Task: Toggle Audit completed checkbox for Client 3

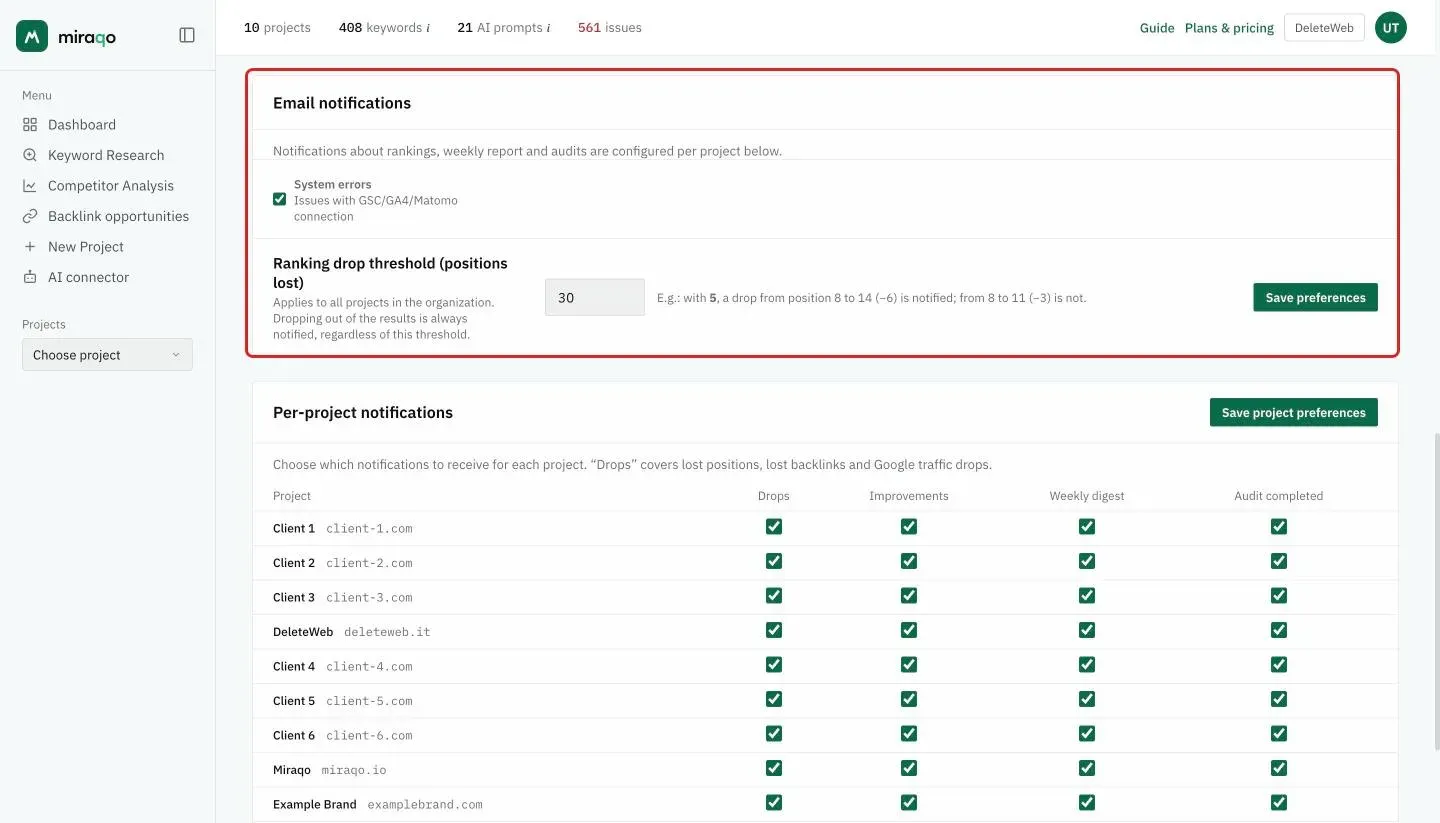Action: (x=1279, y=596)
